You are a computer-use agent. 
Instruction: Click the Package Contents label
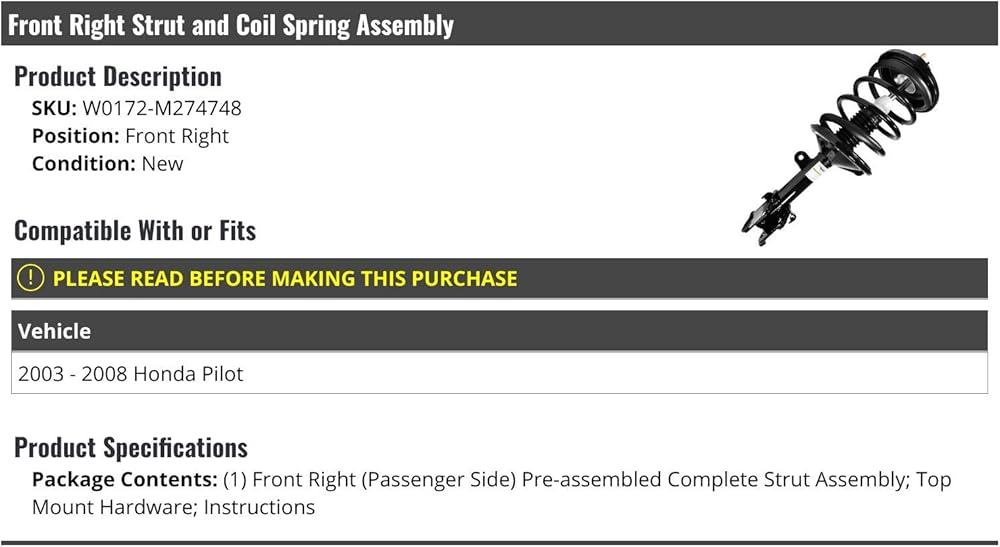click(125, 479)
